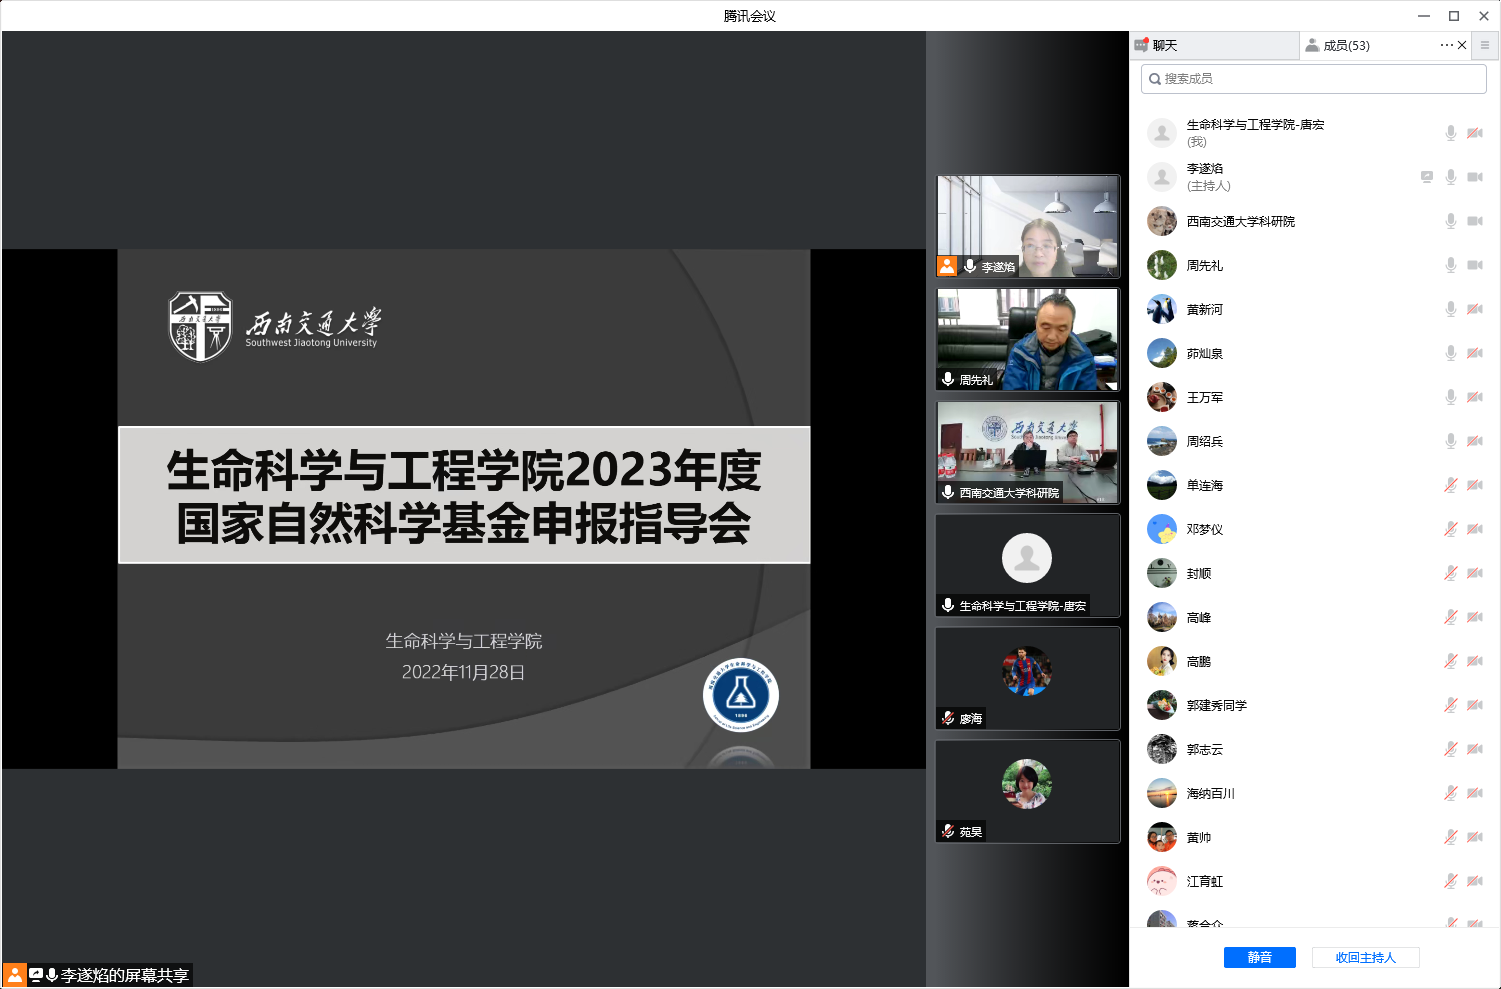Click the 搜索成员 search field
The width and height of the screenshot is (1501, 989).
(x=1314, y=79)
